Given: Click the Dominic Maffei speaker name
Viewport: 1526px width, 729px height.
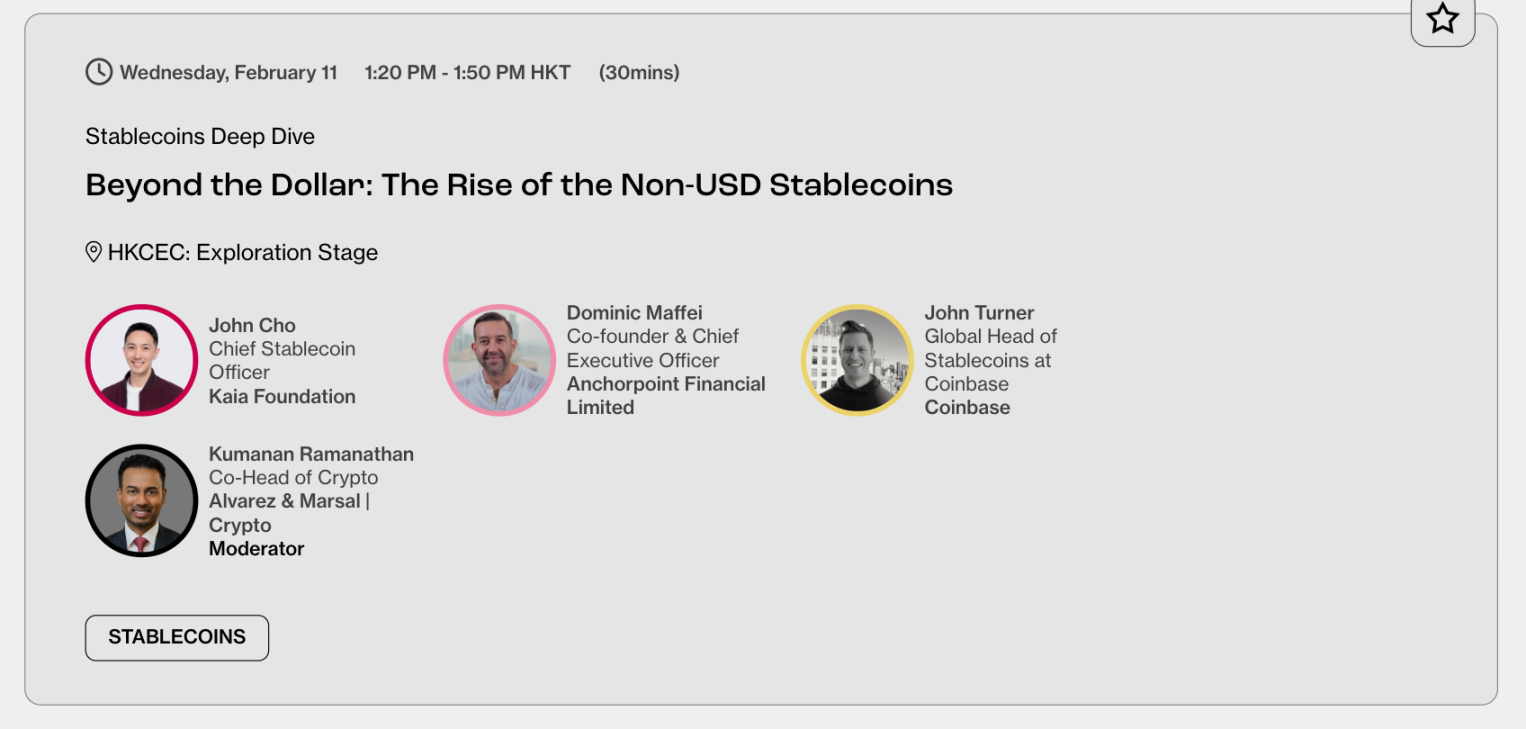Looking at the screenshot, I should tap(634, 313).
